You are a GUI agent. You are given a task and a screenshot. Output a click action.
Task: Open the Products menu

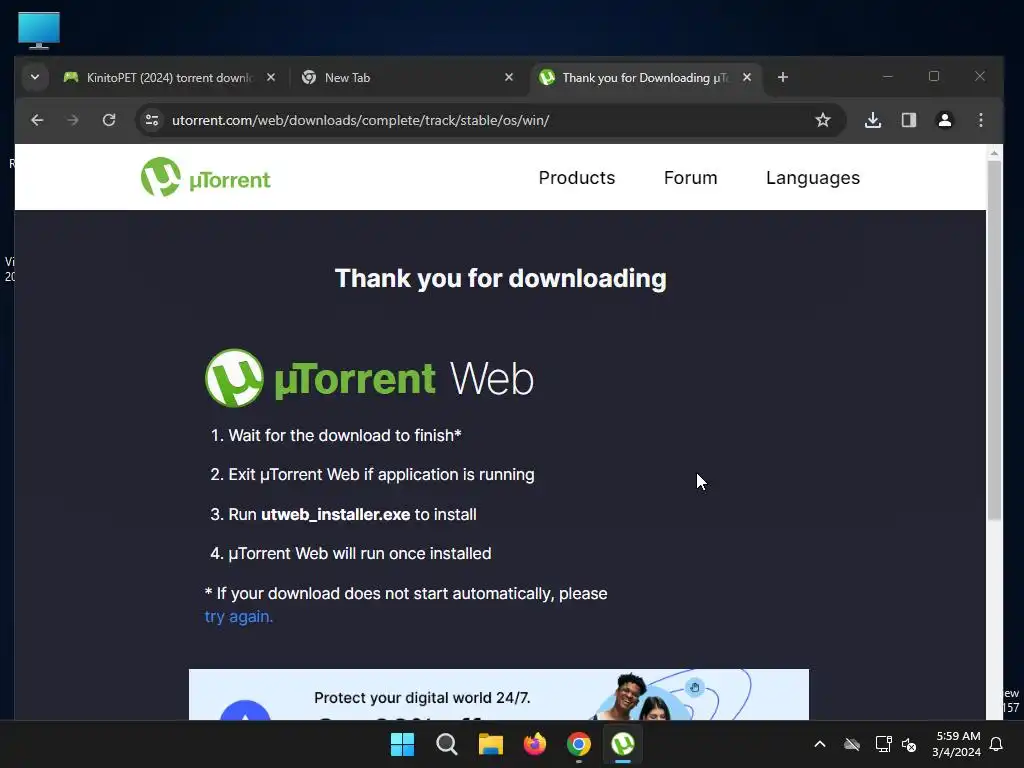point(577,178)
